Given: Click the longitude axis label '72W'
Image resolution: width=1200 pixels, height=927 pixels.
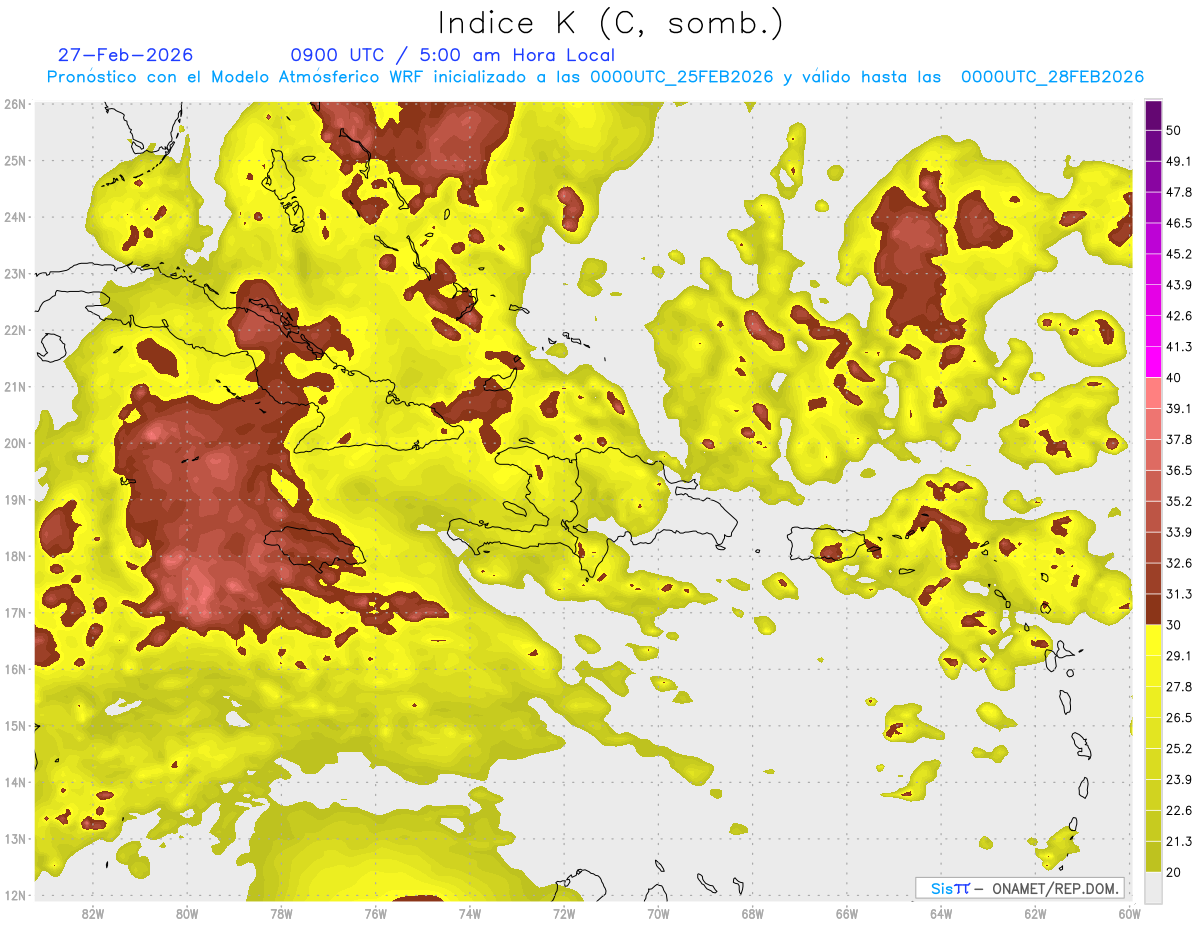Looking at the screenshot, I should click(x=564, y=913).
